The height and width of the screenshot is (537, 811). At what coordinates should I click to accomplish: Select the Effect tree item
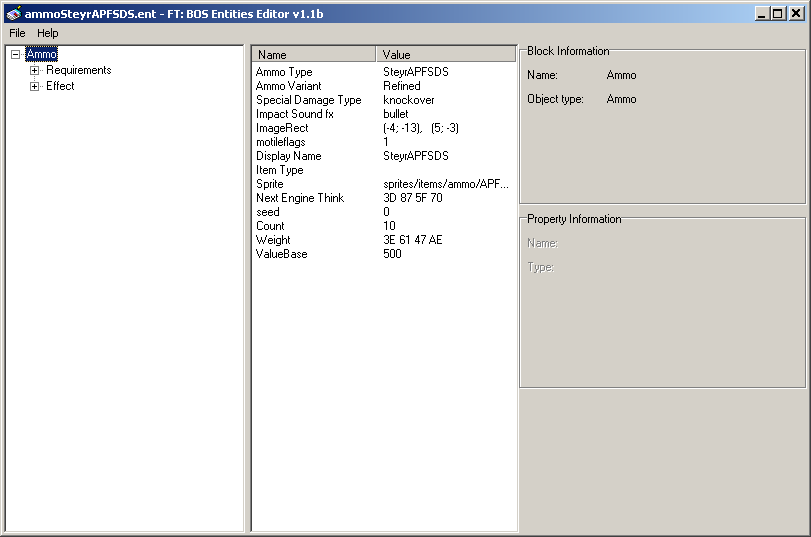pyautogui.click(x=60, y=86)
